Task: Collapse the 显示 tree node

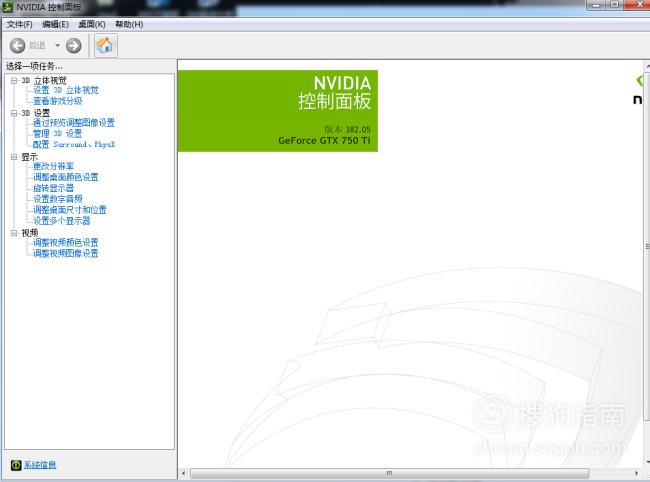Action: click(14, 157)
